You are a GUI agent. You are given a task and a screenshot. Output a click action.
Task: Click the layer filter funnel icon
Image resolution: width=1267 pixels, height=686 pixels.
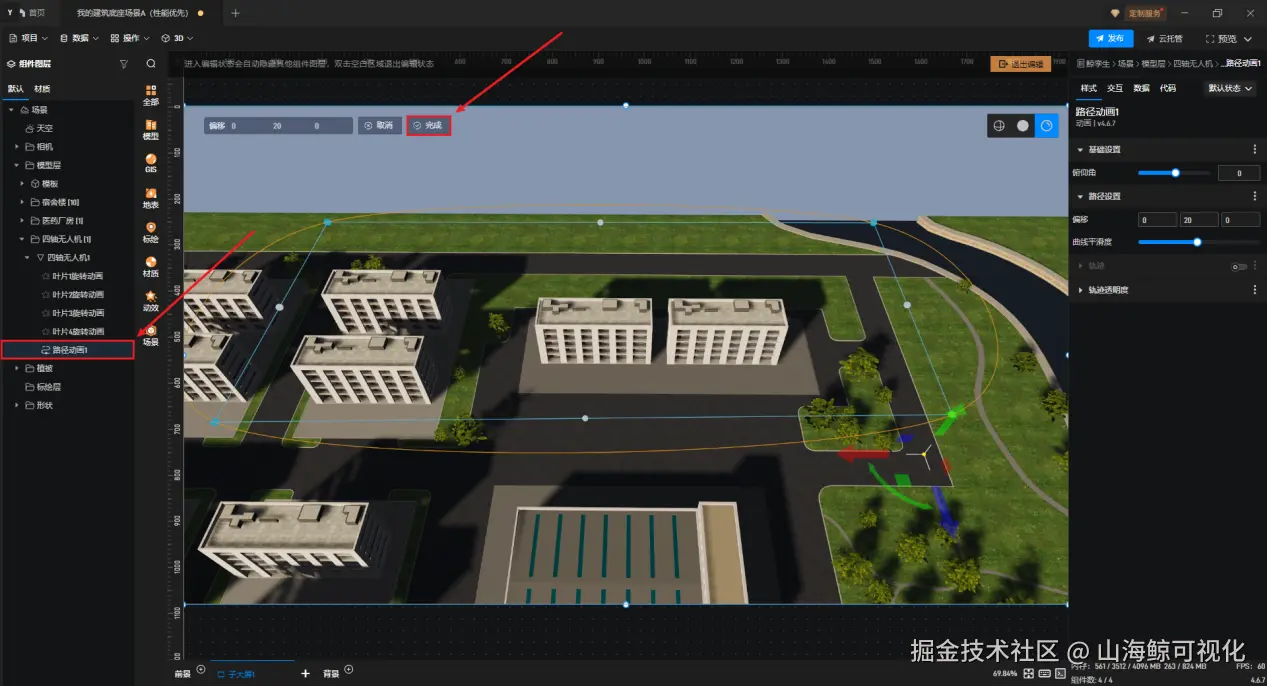(124, 63)
